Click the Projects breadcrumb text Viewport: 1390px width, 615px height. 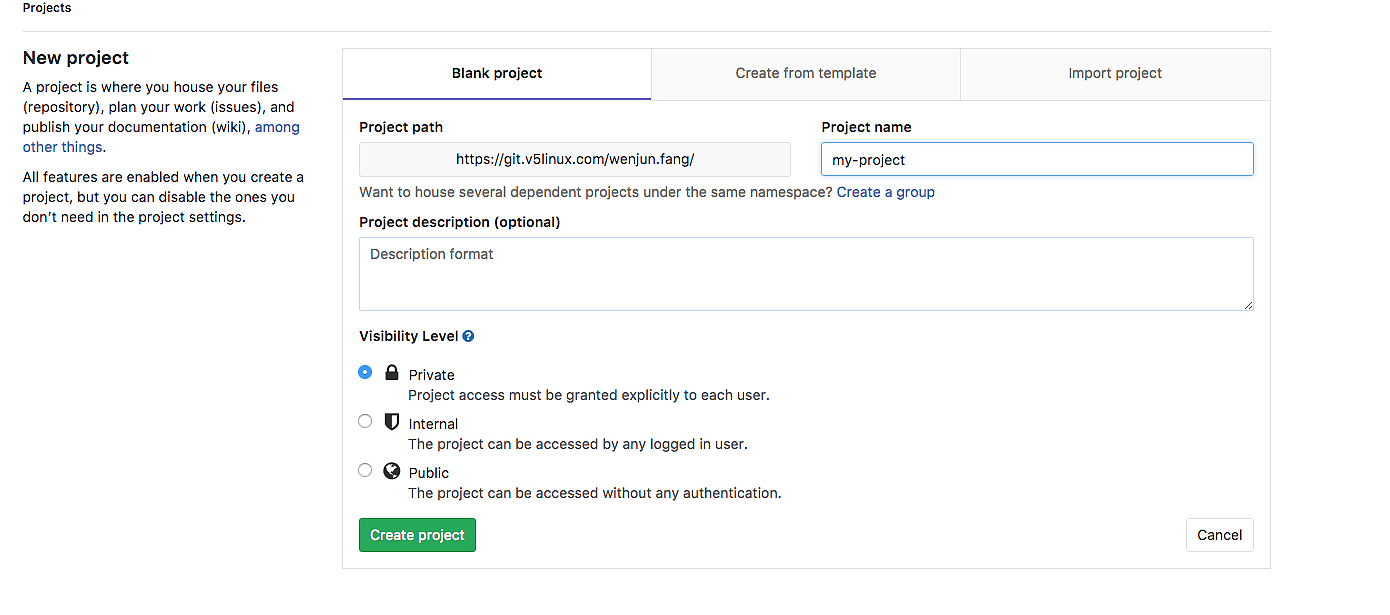[x=47, y=8]
